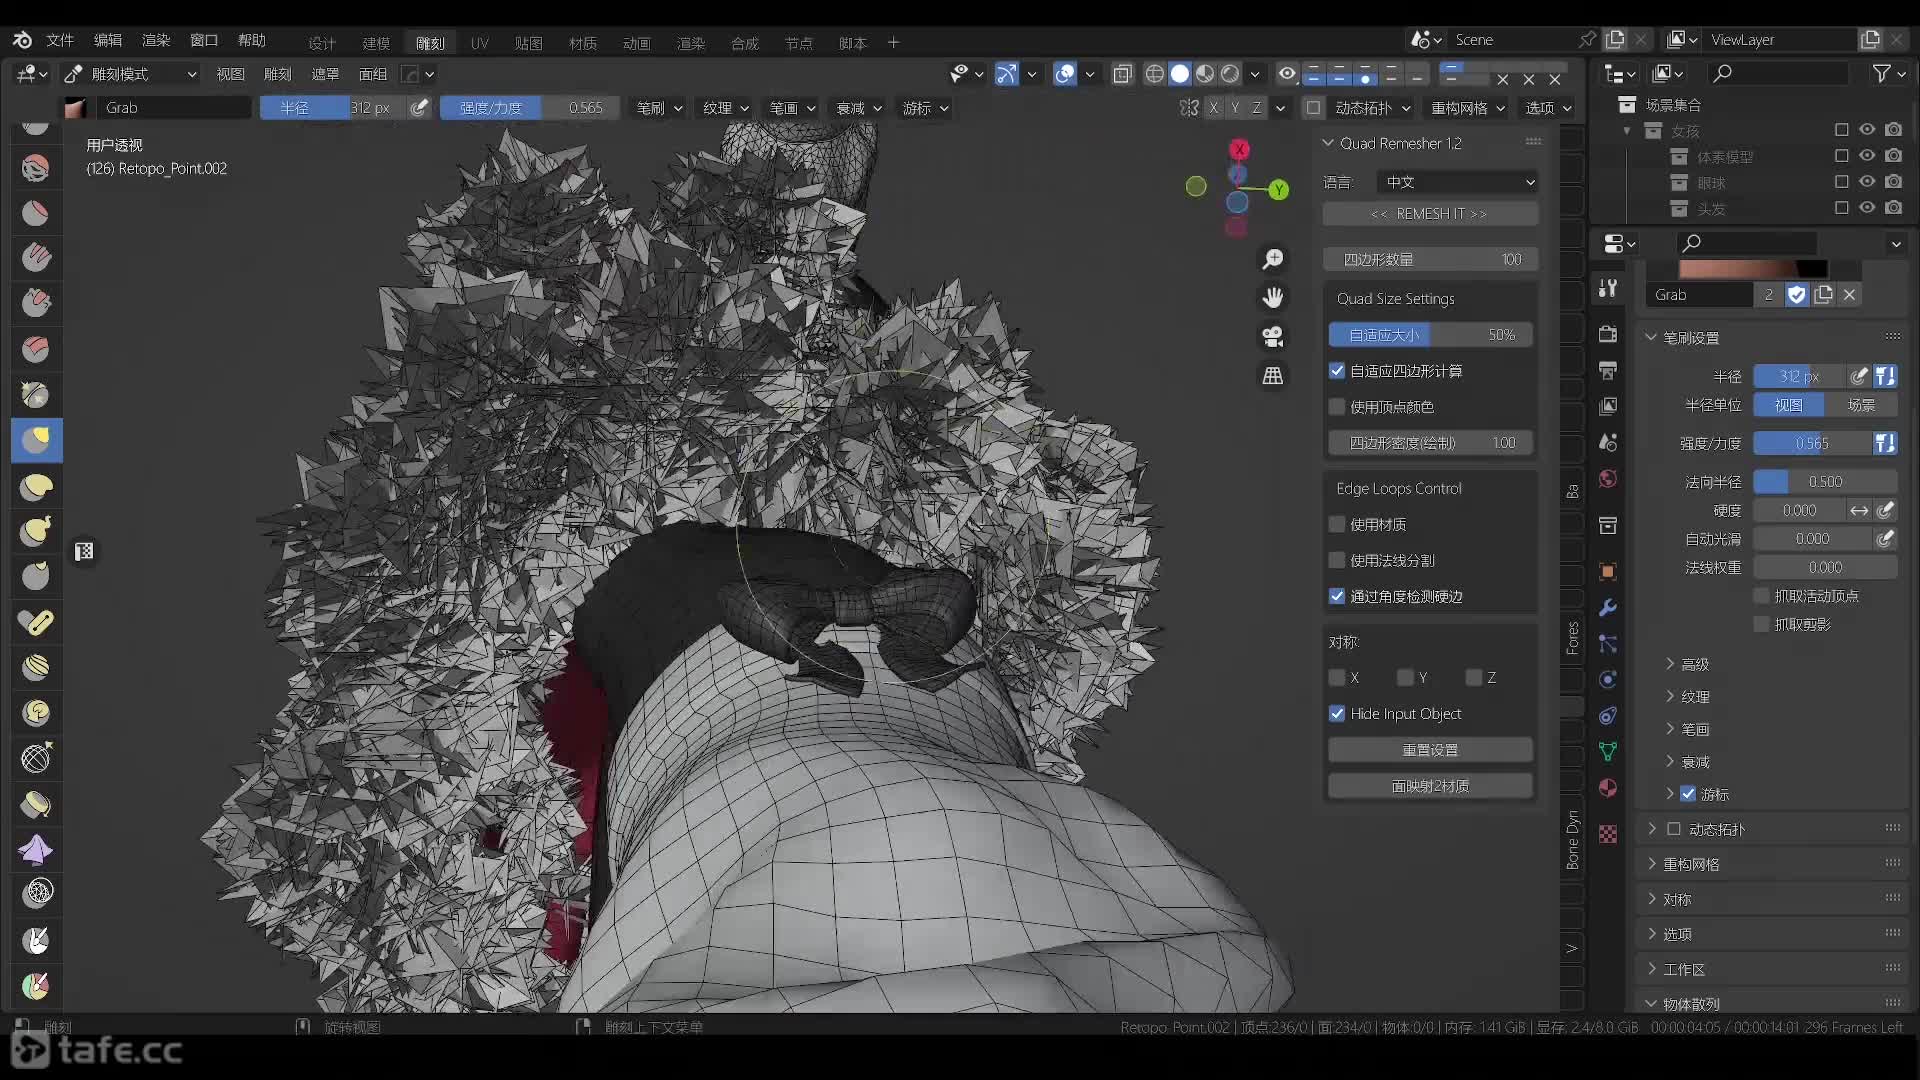Click the green Y axis gizmo ball
The width and height of the screenshot is (1920, 1080).
1278,190
